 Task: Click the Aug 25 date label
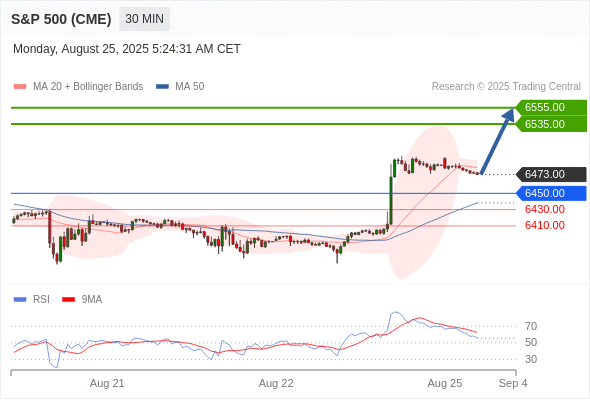click(x=445, y=383)
